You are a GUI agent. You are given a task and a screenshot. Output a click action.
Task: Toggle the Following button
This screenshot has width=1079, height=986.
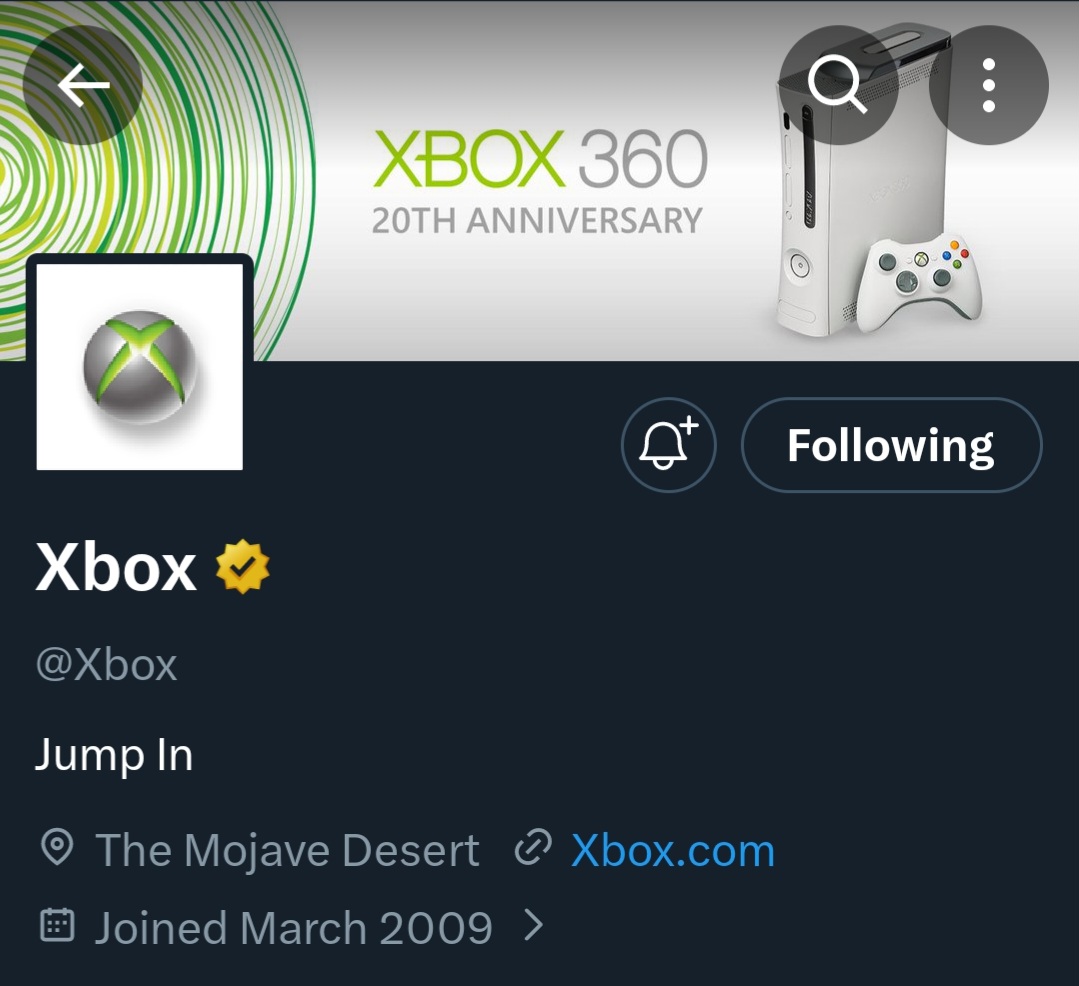tap(891, 445)
